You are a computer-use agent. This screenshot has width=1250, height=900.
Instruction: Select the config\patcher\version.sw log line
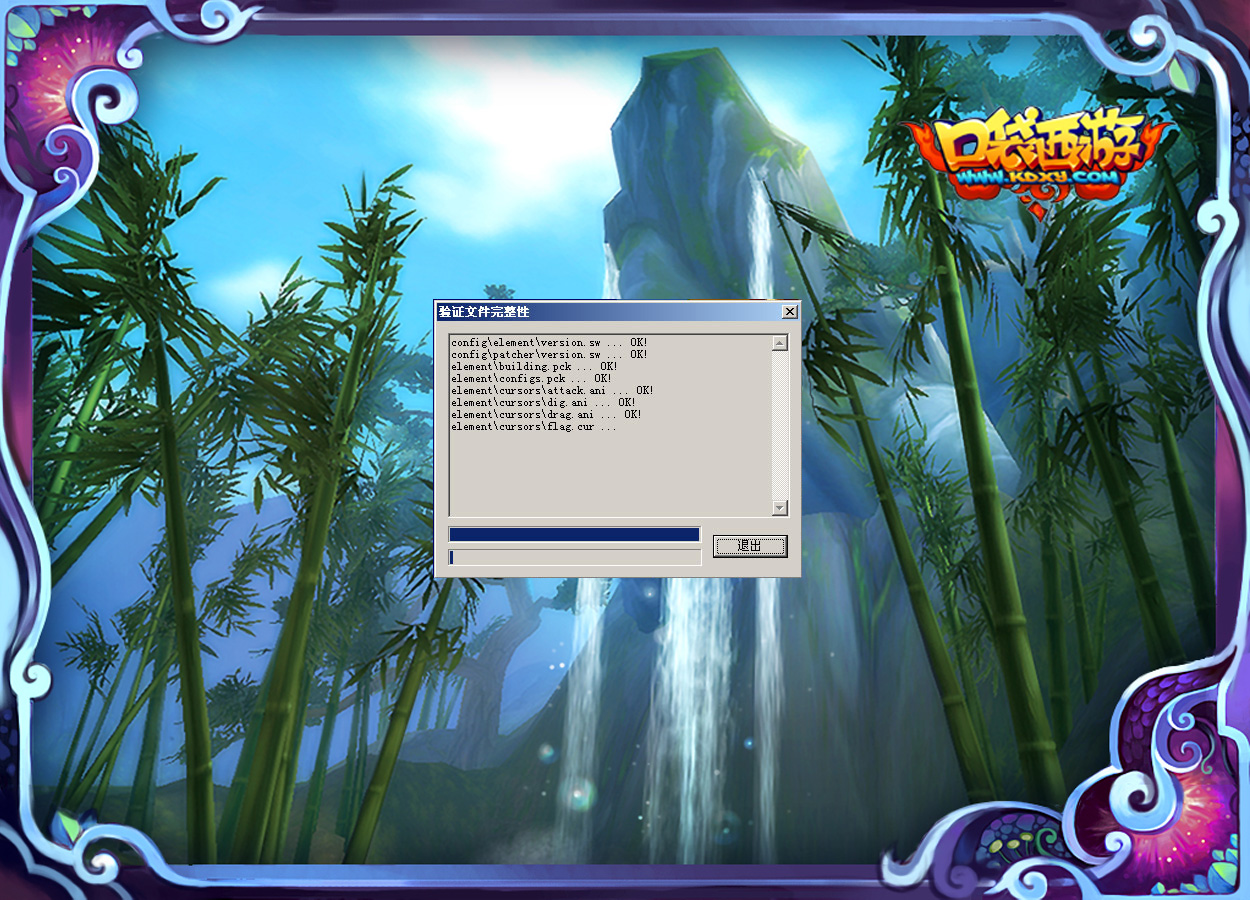pos(548,355)
